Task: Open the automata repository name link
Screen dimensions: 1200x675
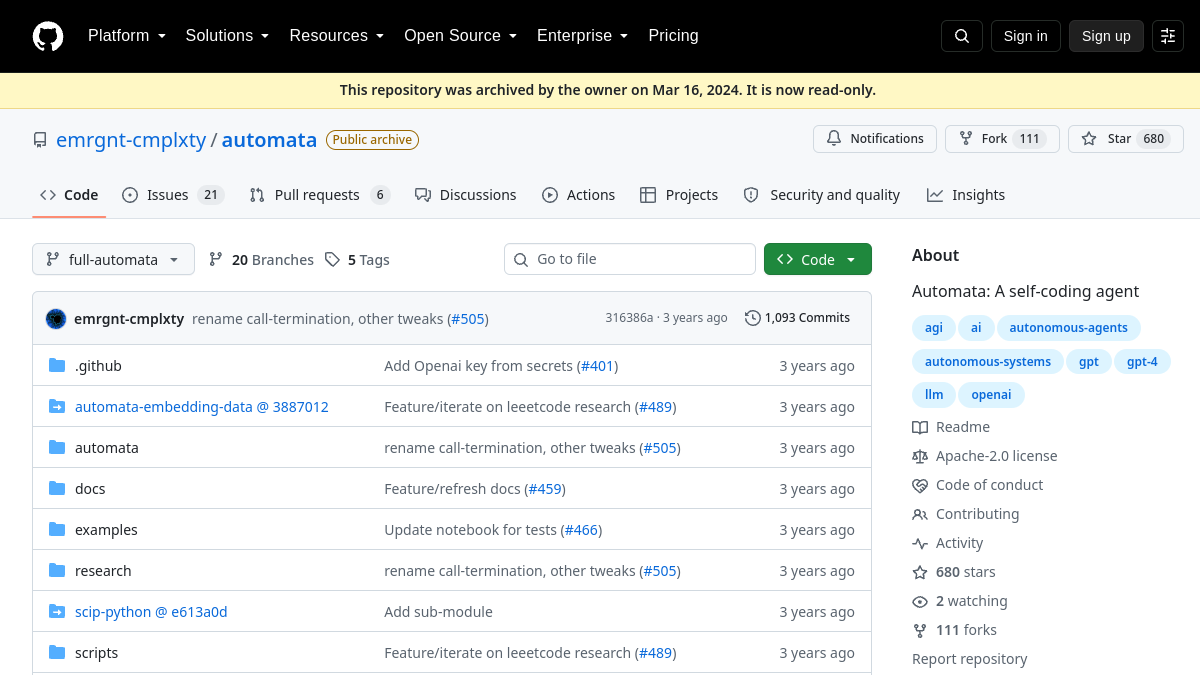Action: 269,140
